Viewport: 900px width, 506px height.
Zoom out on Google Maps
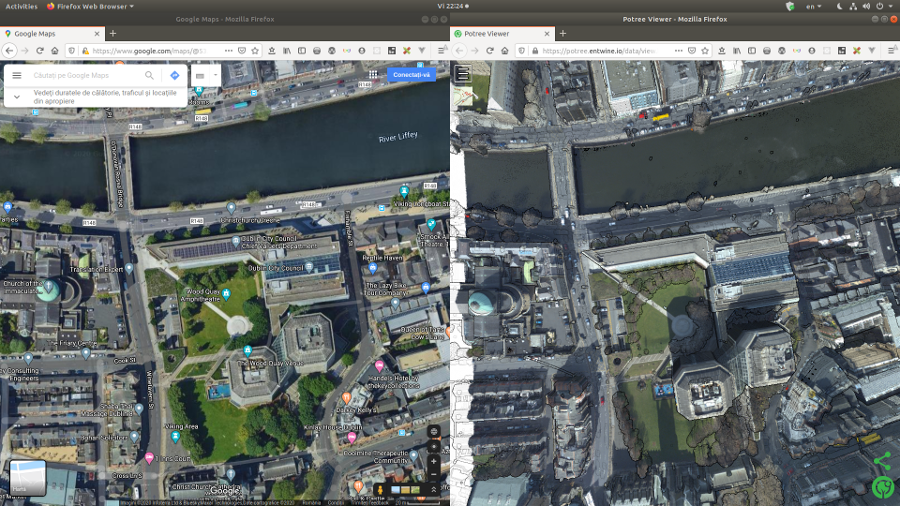[x=433, y=474]
